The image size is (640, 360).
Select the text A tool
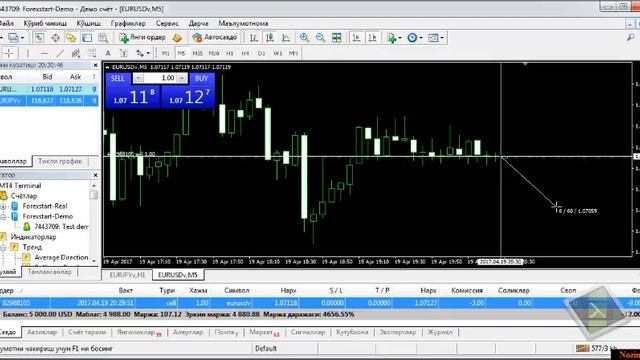click(108, 53)
